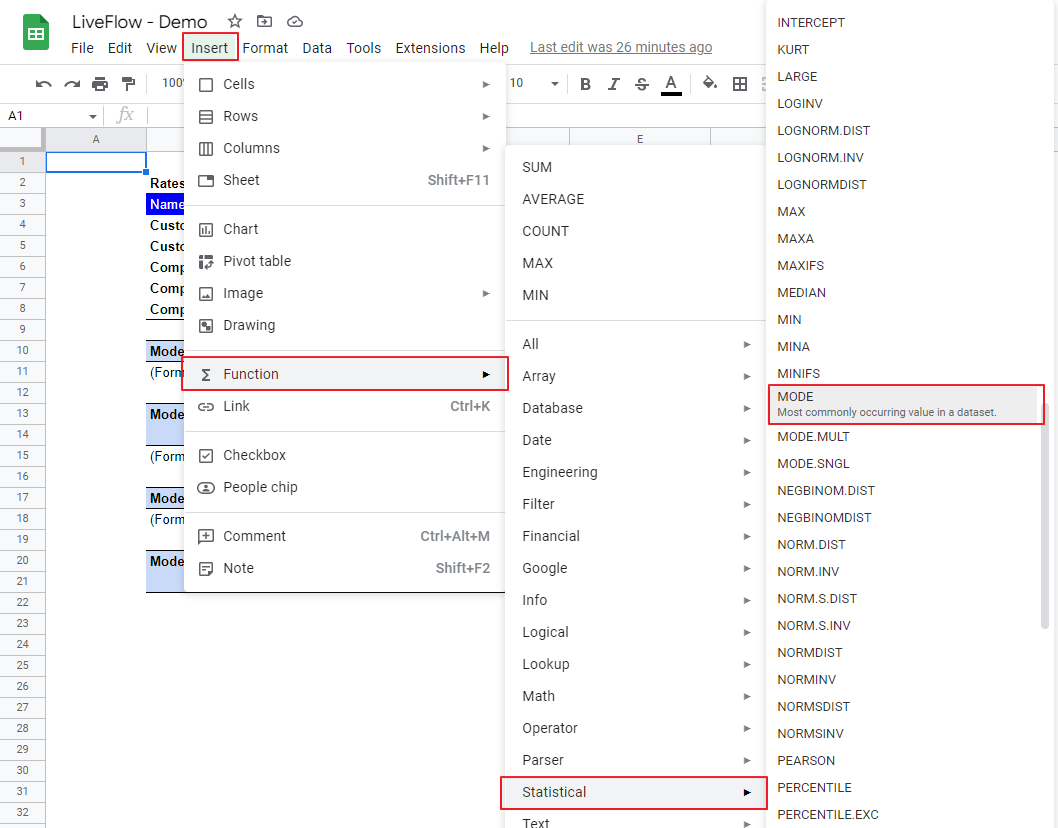
Task: Open the View menu
Action: 161,48
